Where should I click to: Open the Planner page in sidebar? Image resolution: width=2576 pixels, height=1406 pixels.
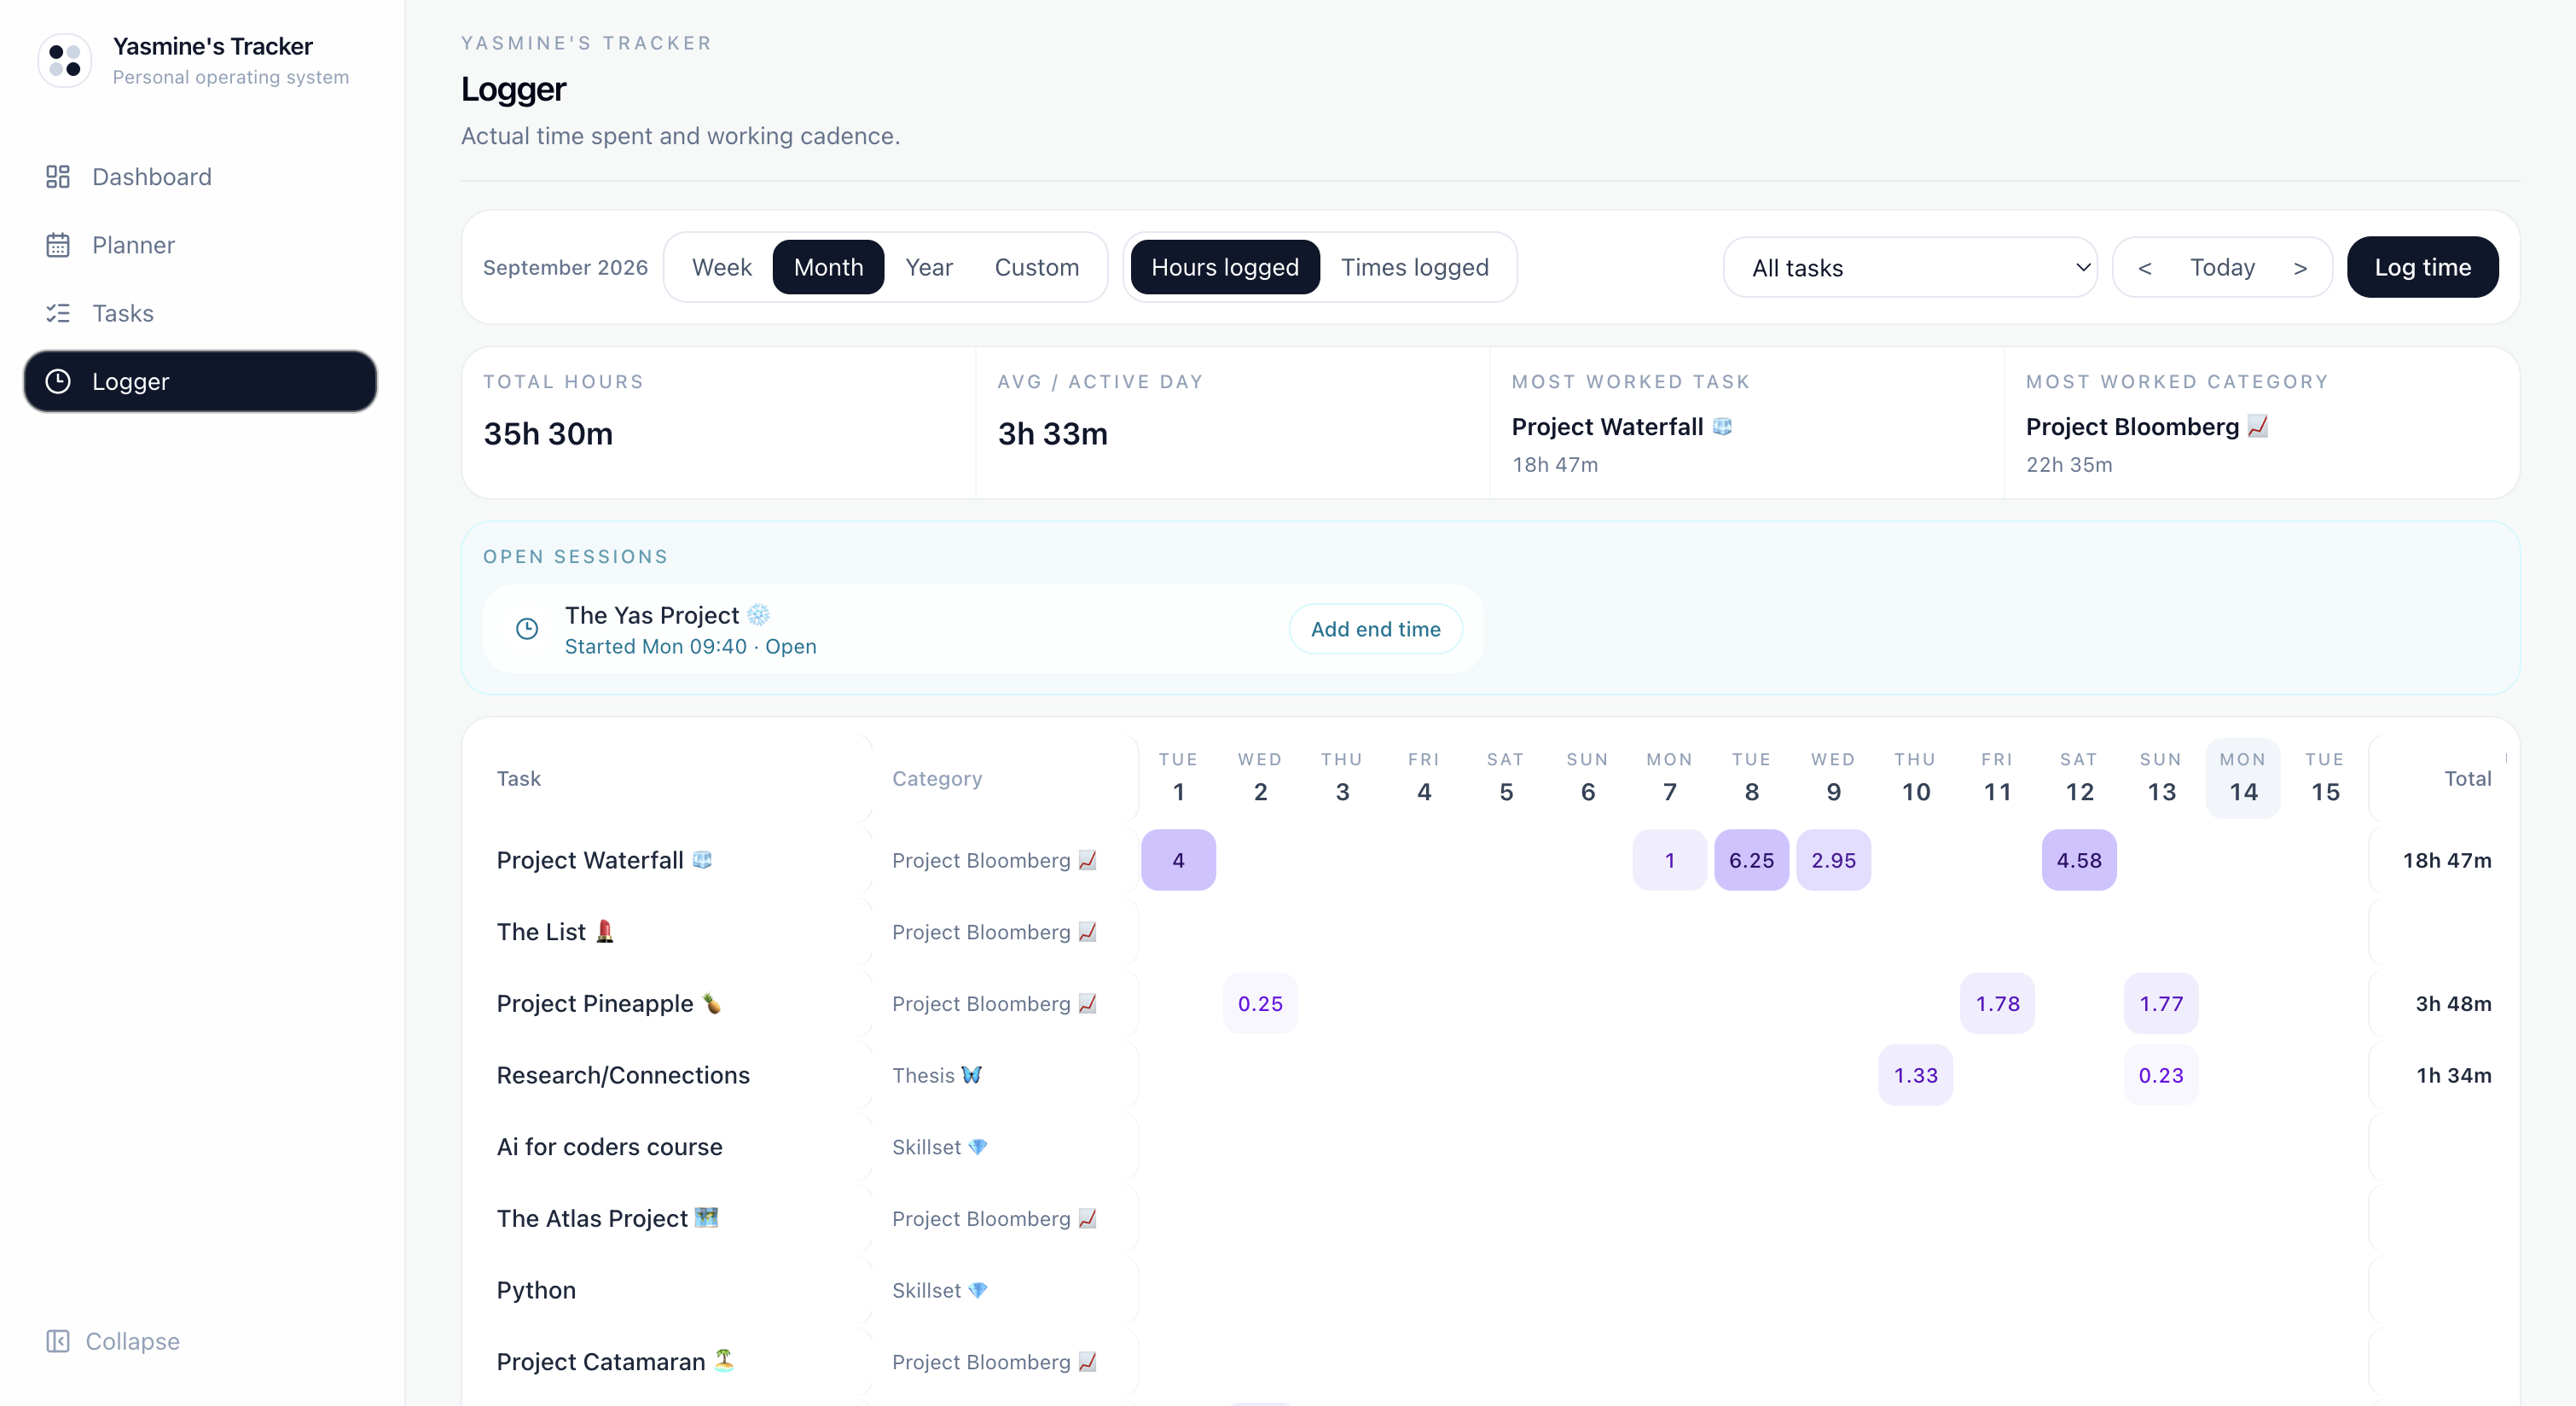tap(200, 245)
